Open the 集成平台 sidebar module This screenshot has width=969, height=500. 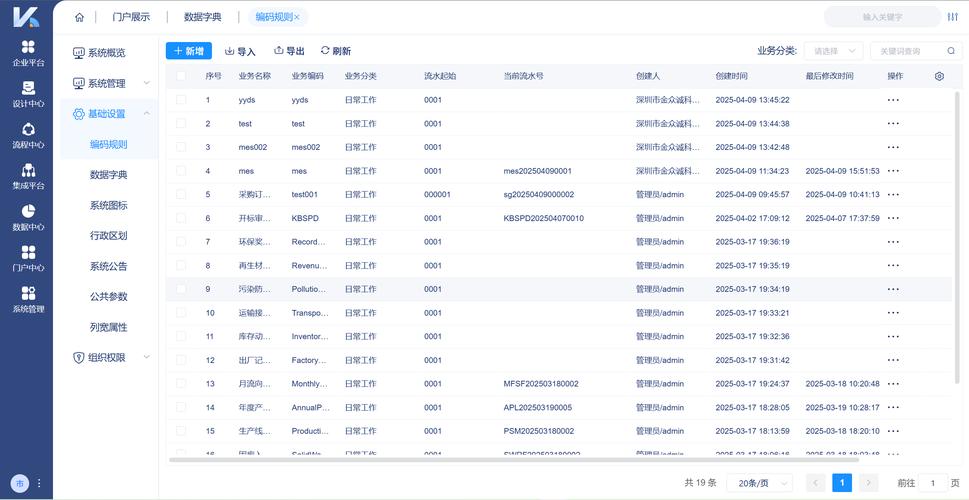point(28,177)
